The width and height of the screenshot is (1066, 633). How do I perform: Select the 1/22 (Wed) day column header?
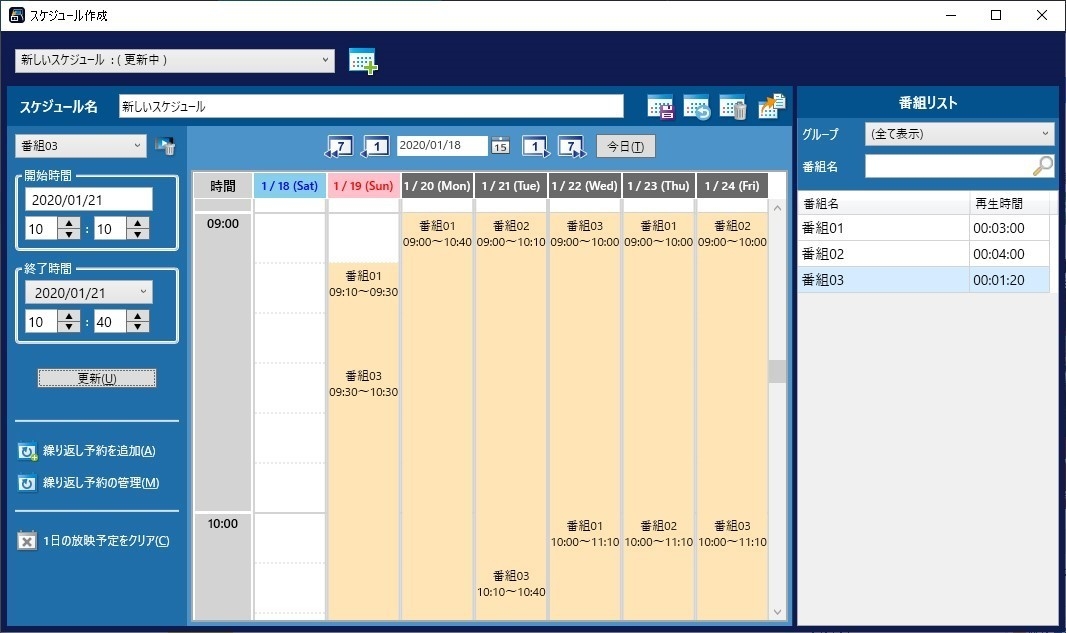[584, 185]
